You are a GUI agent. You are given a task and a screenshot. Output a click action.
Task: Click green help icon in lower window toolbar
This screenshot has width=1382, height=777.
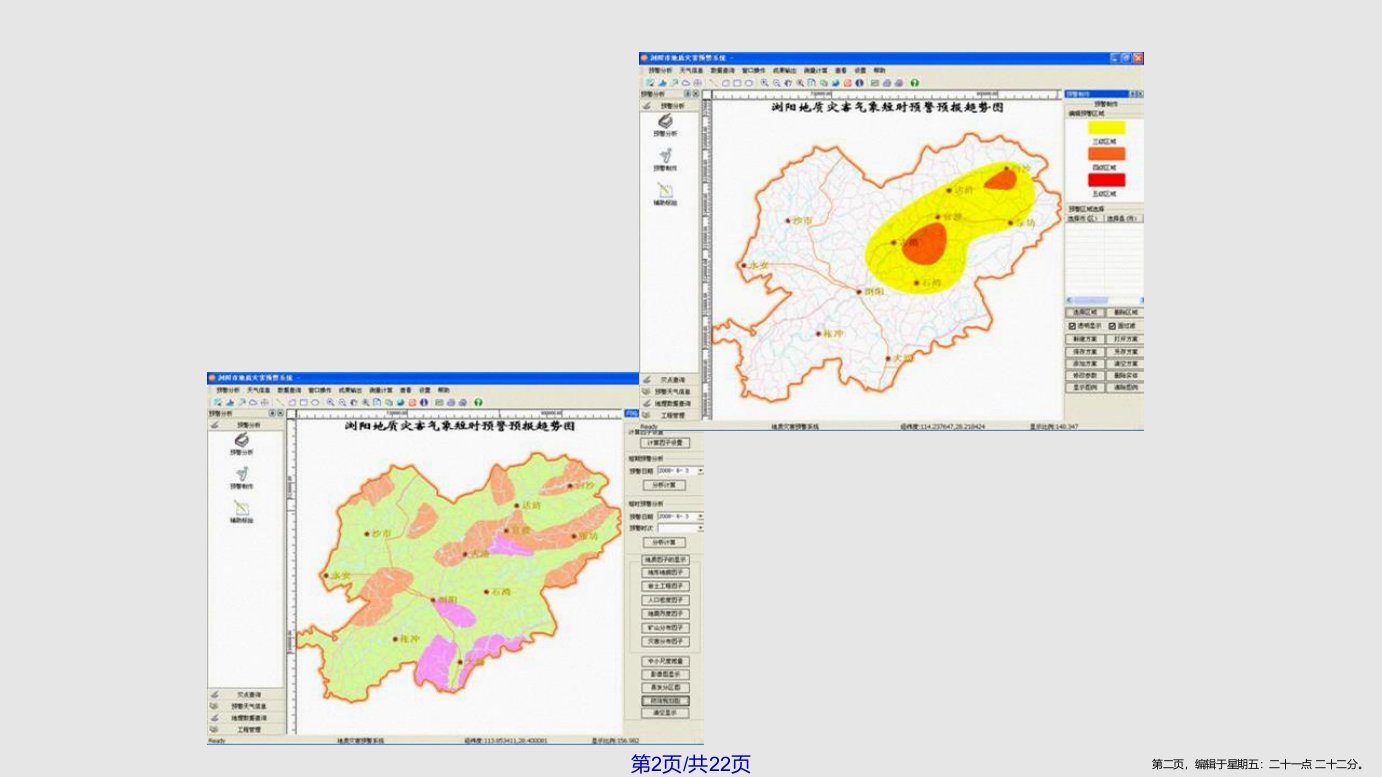pos(478,402)
